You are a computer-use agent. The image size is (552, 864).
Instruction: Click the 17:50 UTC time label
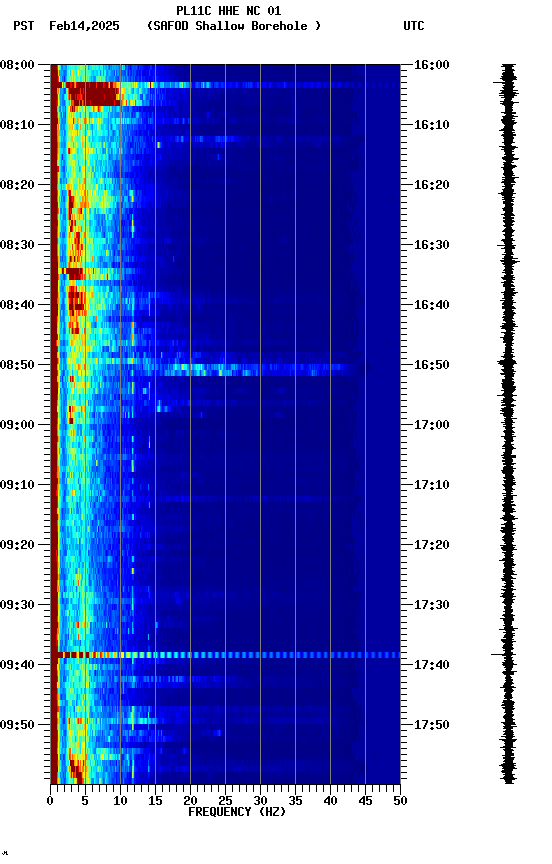[432, 725]
